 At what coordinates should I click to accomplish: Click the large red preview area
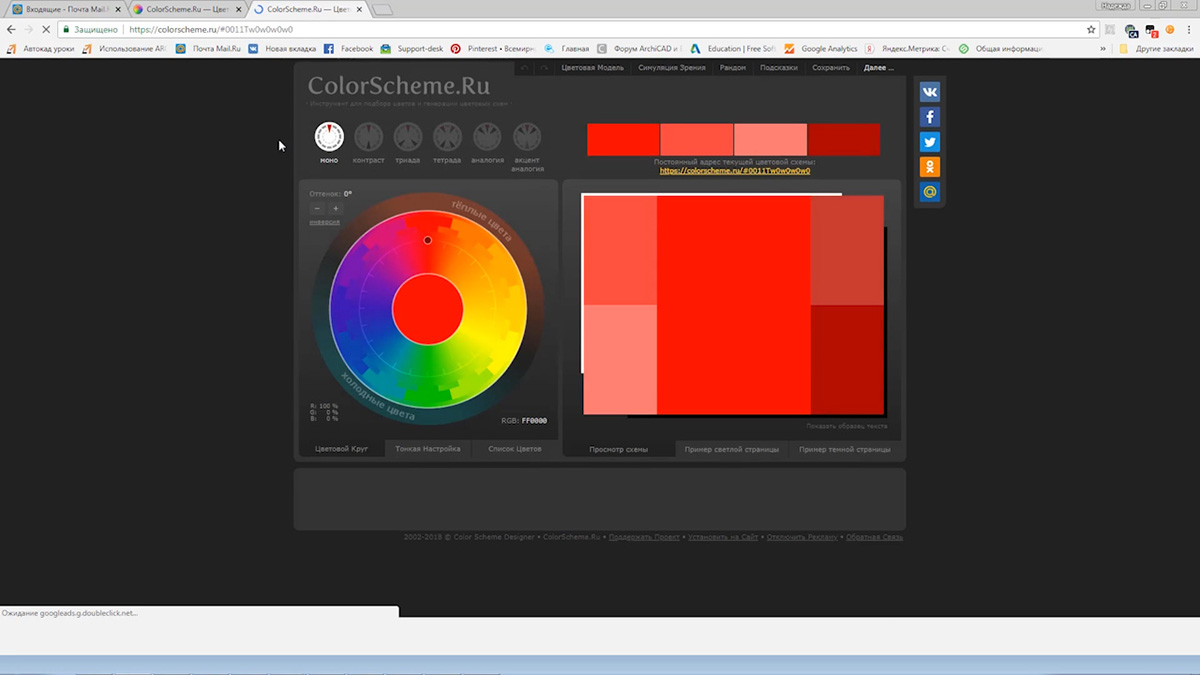pos(733,305)
